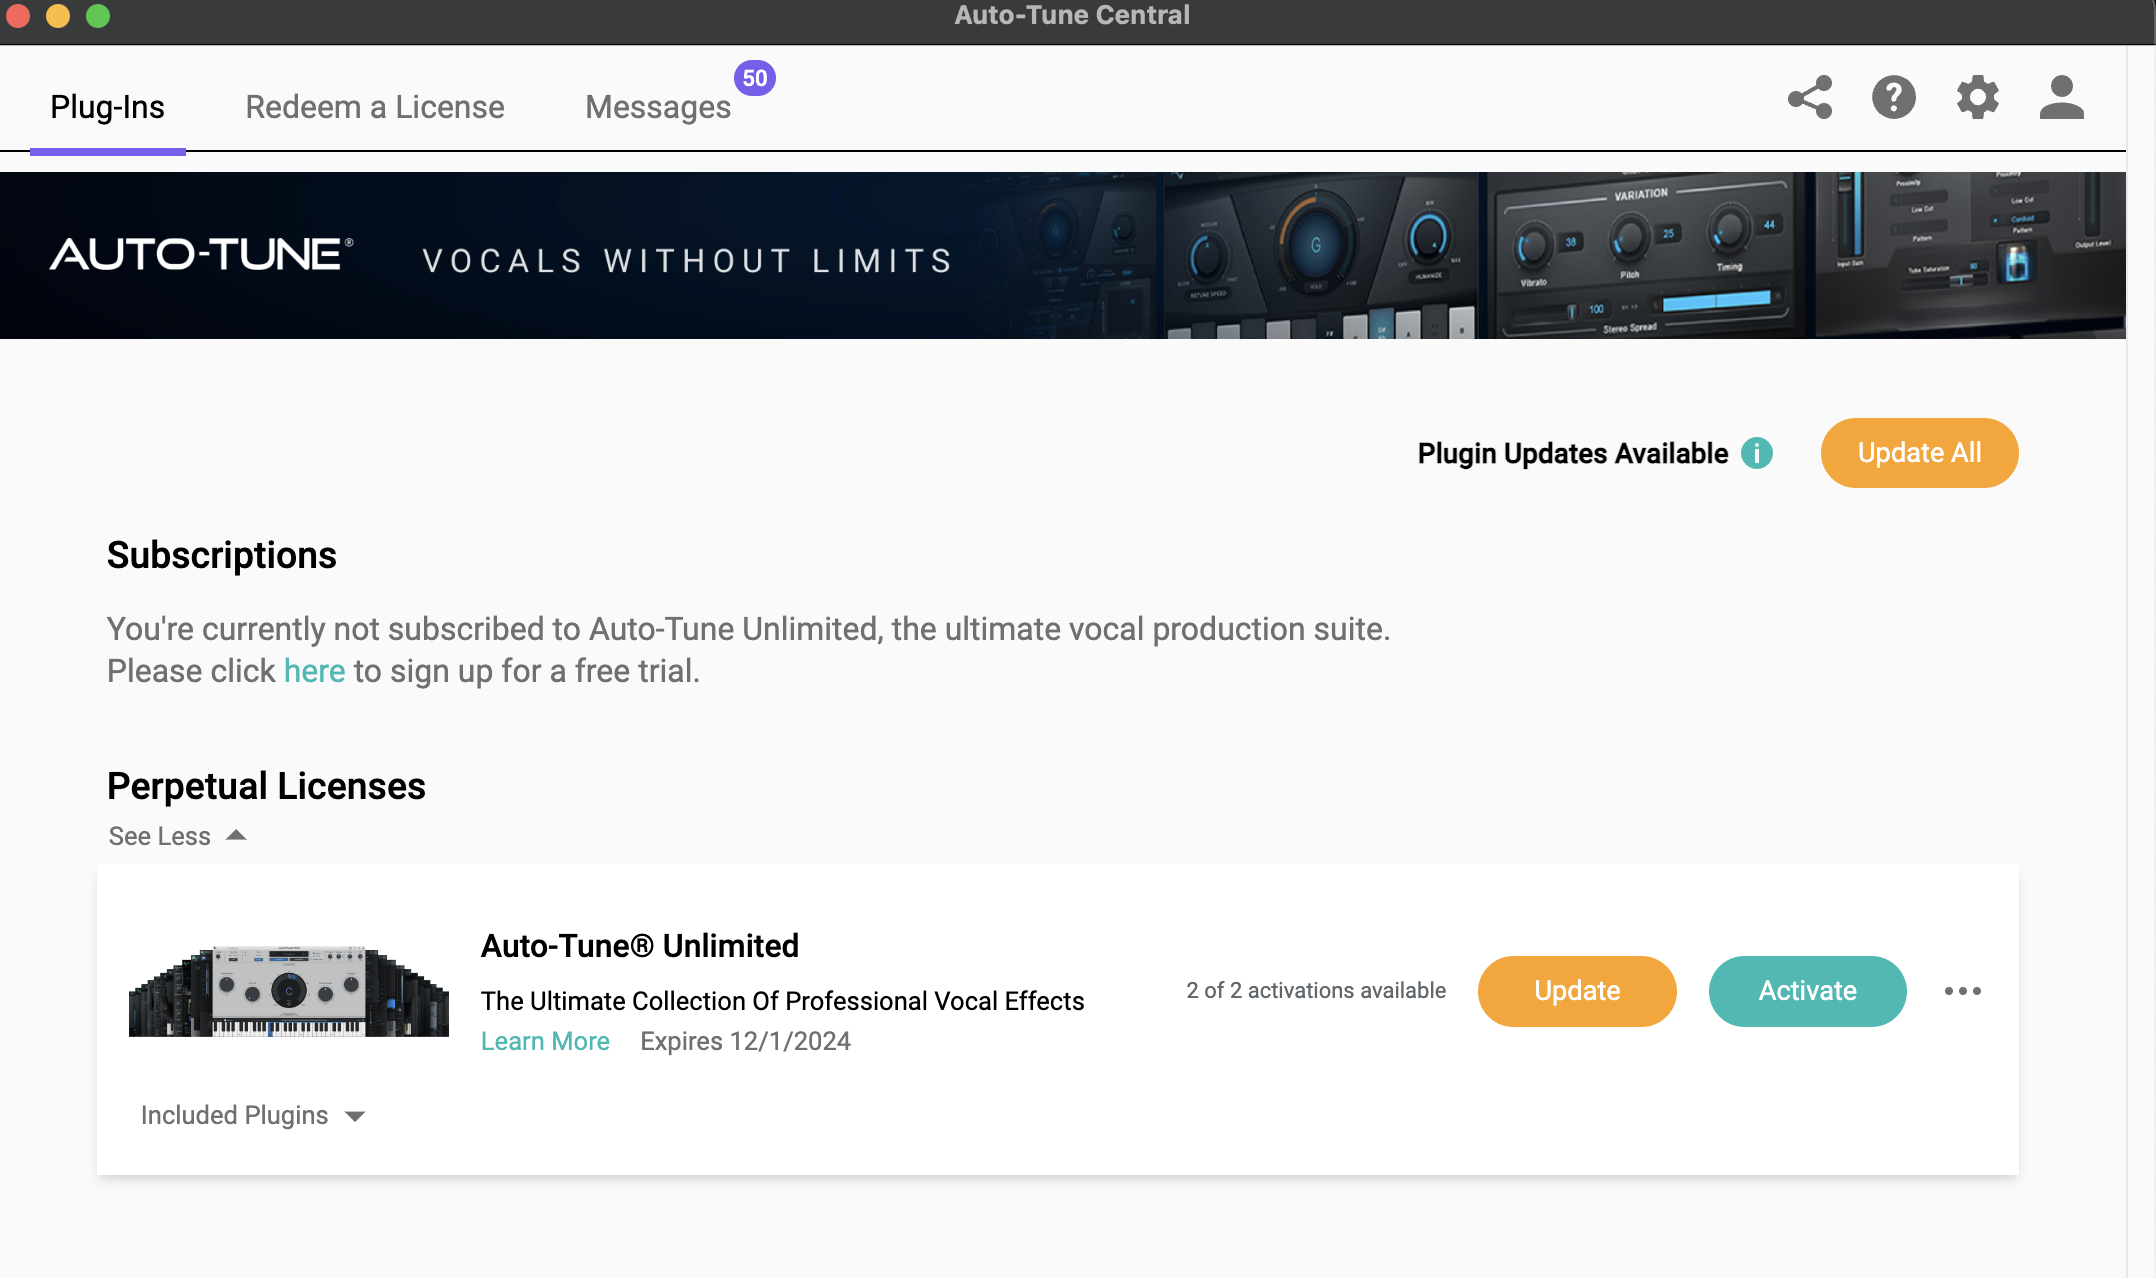Click info icon beside Plugin Updates Available
The height and width of the screenshot is (1278, 2156).
coord(1757,453)
